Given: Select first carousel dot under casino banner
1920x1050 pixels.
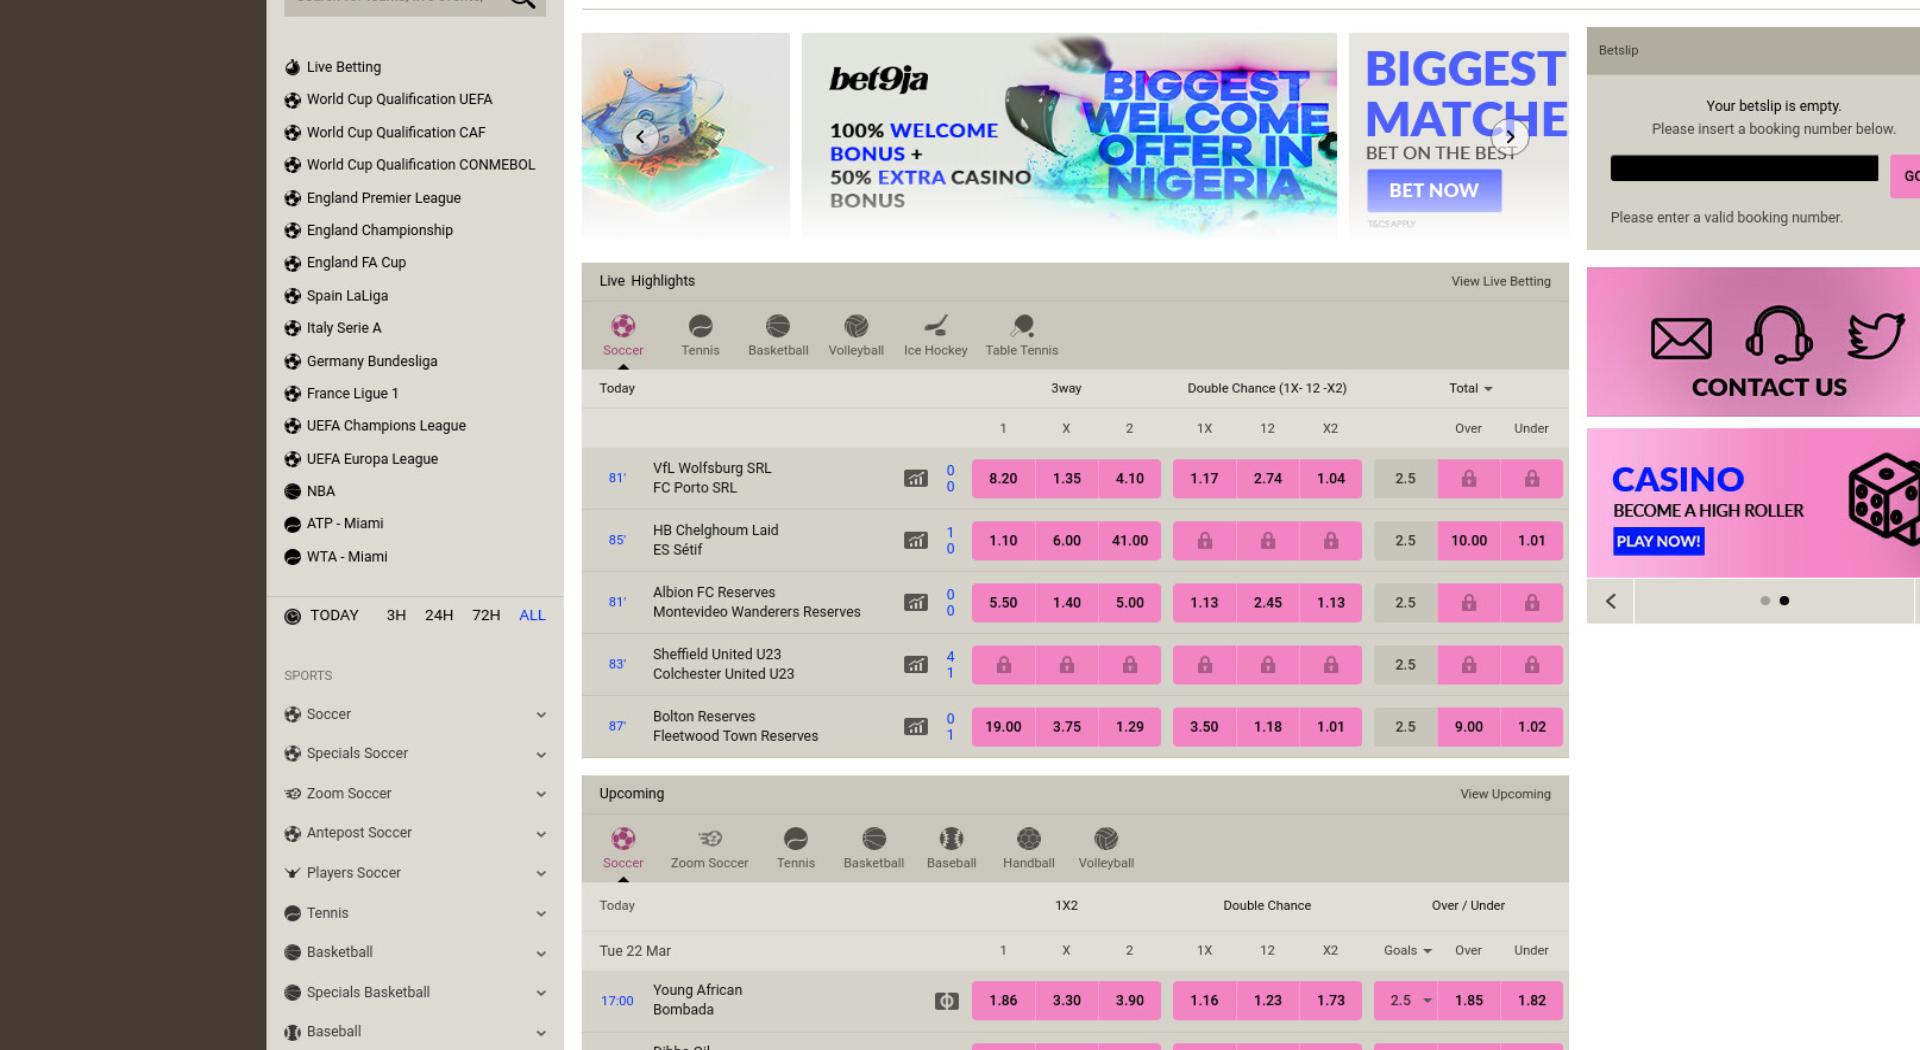Looking at the screenshot, I should tap(1765, 601).
